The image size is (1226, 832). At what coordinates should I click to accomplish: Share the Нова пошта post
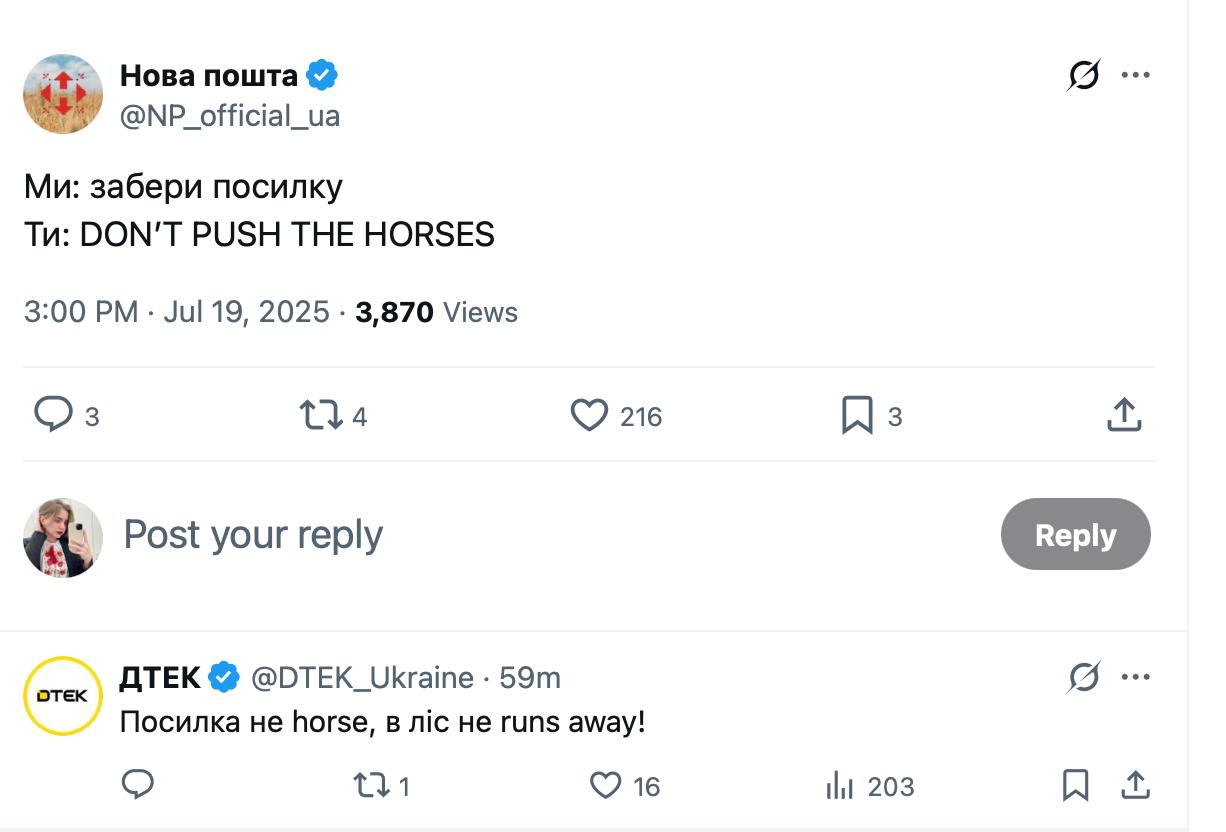point(1124,414)
